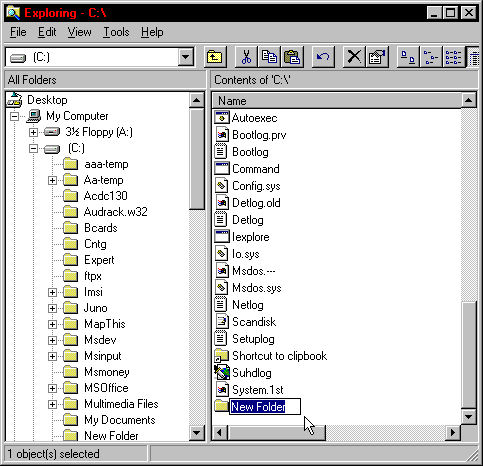Select the Msdos.sys file name

coord(257,288)
